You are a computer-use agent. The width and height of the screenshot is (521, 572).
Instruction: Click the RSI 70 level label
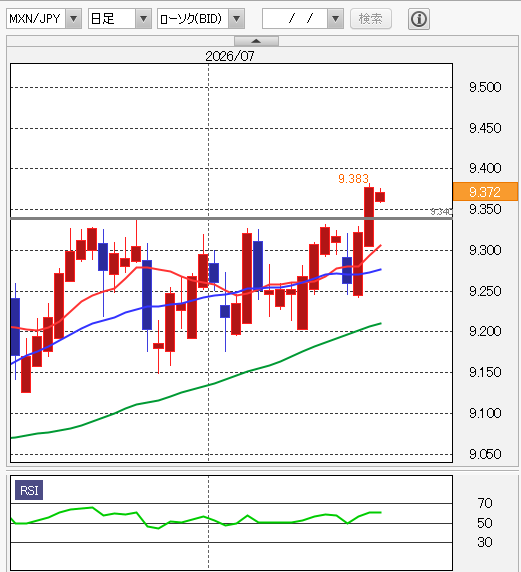coord(485,503)
